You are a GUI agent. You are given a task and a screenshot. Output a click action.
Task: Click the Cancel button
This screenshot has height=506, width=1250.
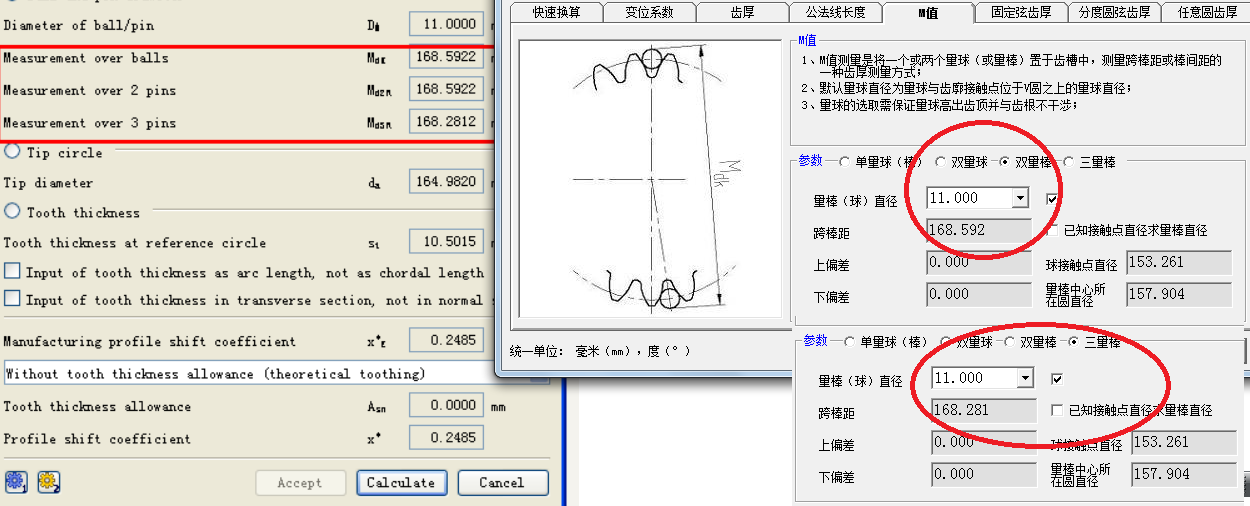pos(502,482)
